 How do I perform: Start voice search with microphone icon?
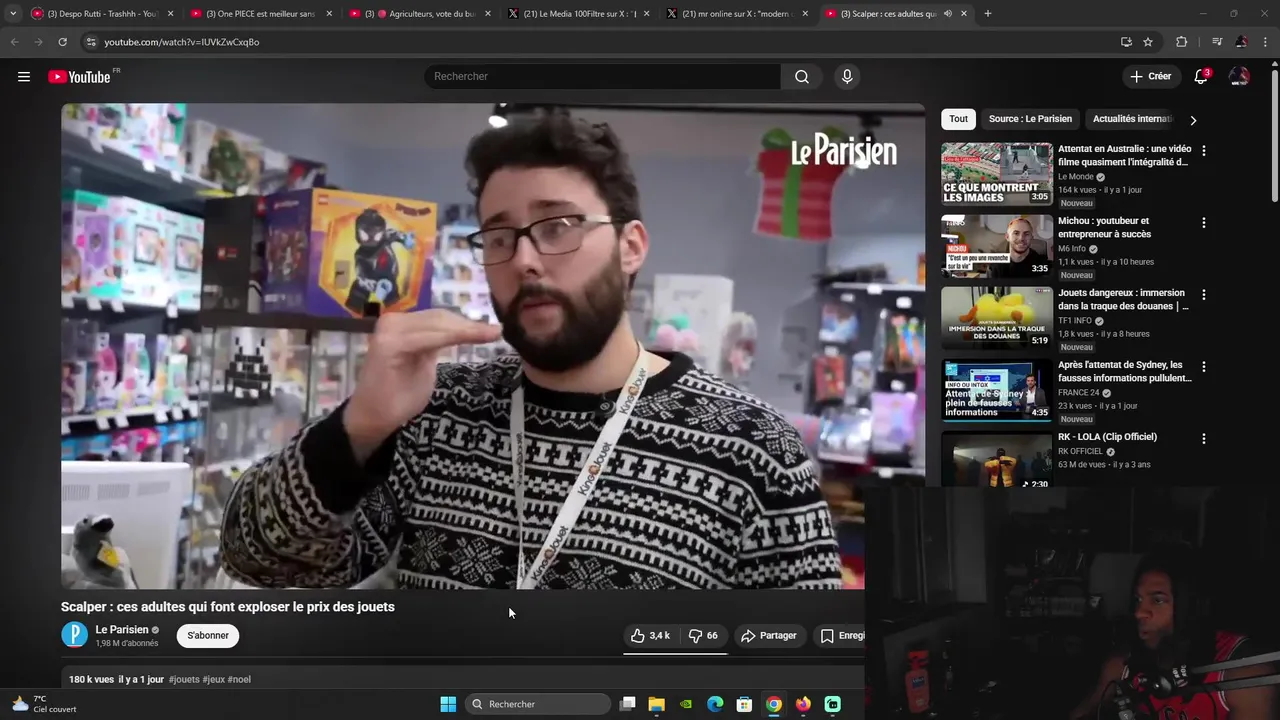[847, 77]
